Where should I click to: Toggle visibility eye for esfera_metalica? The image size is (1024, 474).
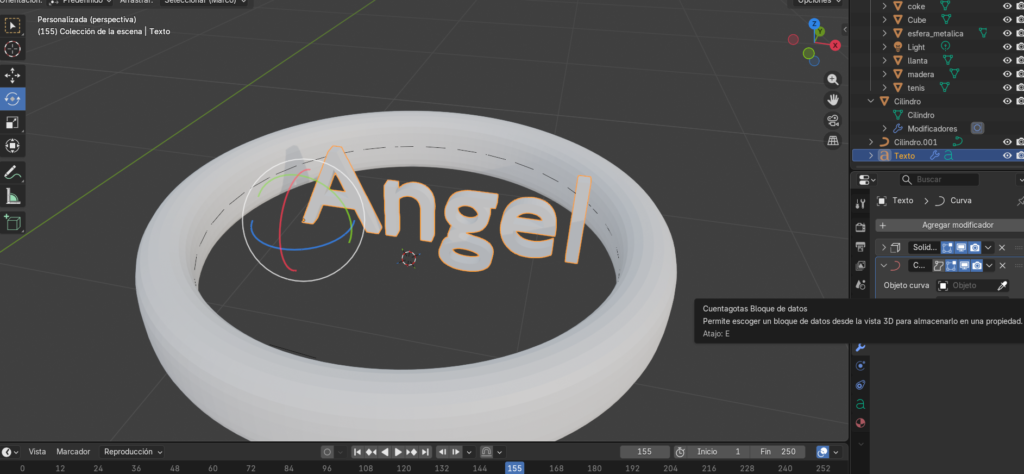1006,33
